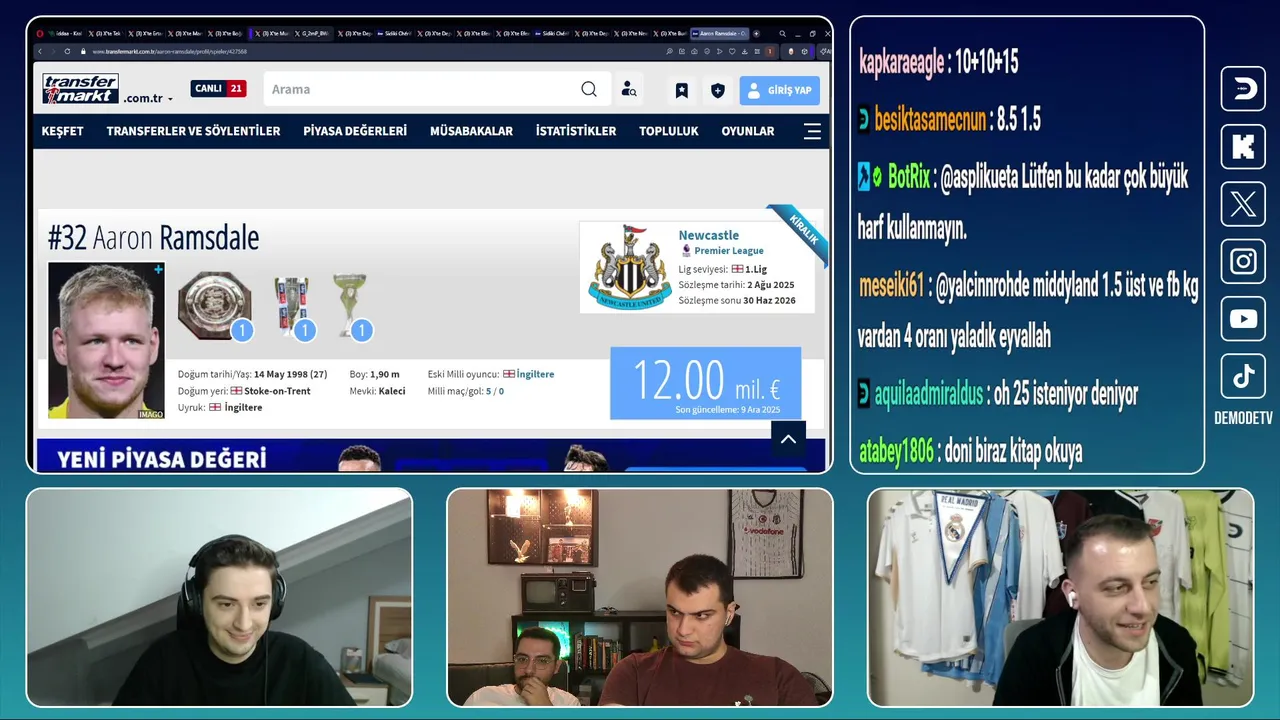Click the X (Twitter) overlay icon
The height and width of the screenshot is (720, 1280).
(1243, 205)
